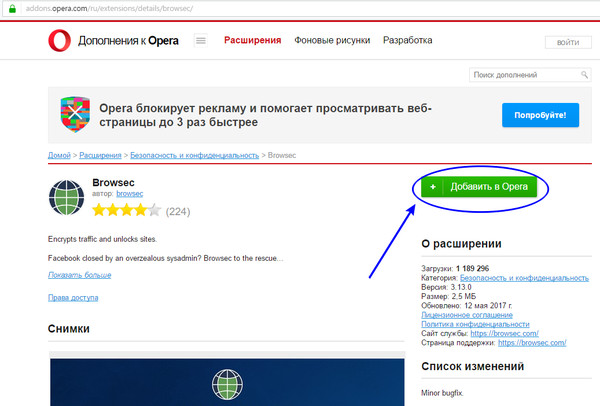Click the Размер: 2,5 МБ text

pyautogui.click(x=448, y=296)
